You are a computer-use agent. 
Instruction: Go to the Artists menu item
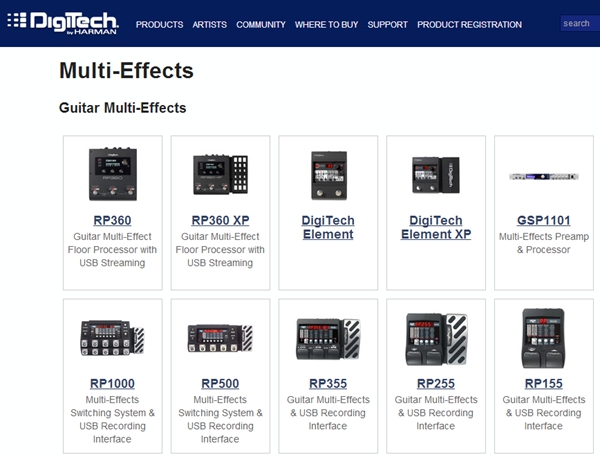(x=210, y=24)
